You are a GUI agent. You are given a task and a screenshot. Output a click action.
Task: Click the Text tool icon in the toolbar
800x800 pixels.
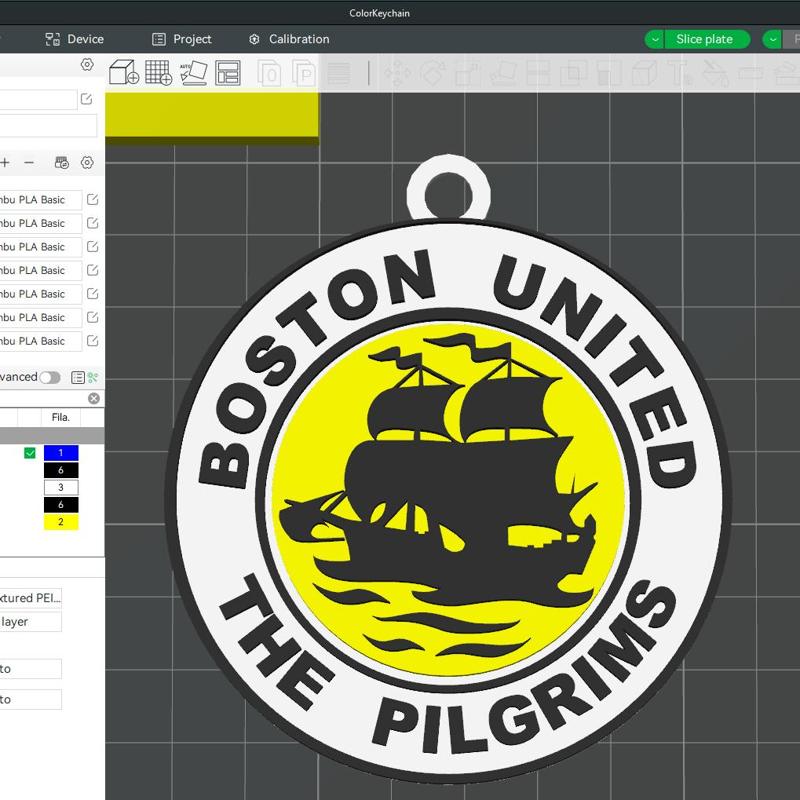(x=680, y=72)
